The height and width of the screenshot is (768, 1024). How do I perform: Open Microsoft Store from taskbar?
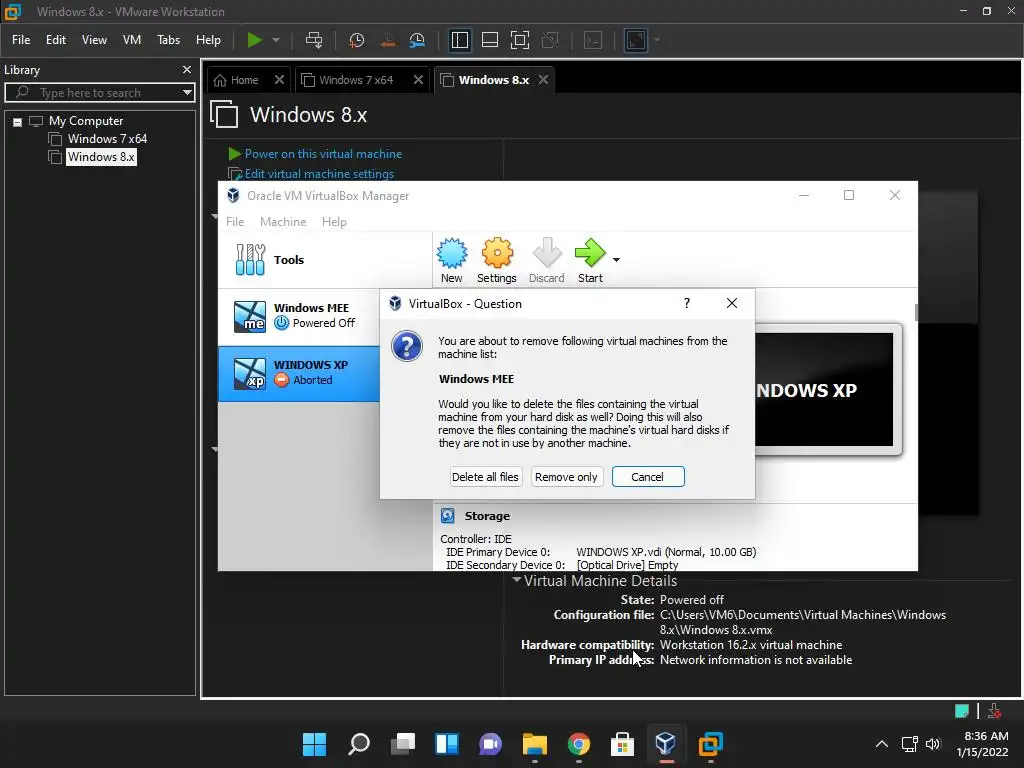click(x=622, y=744)
